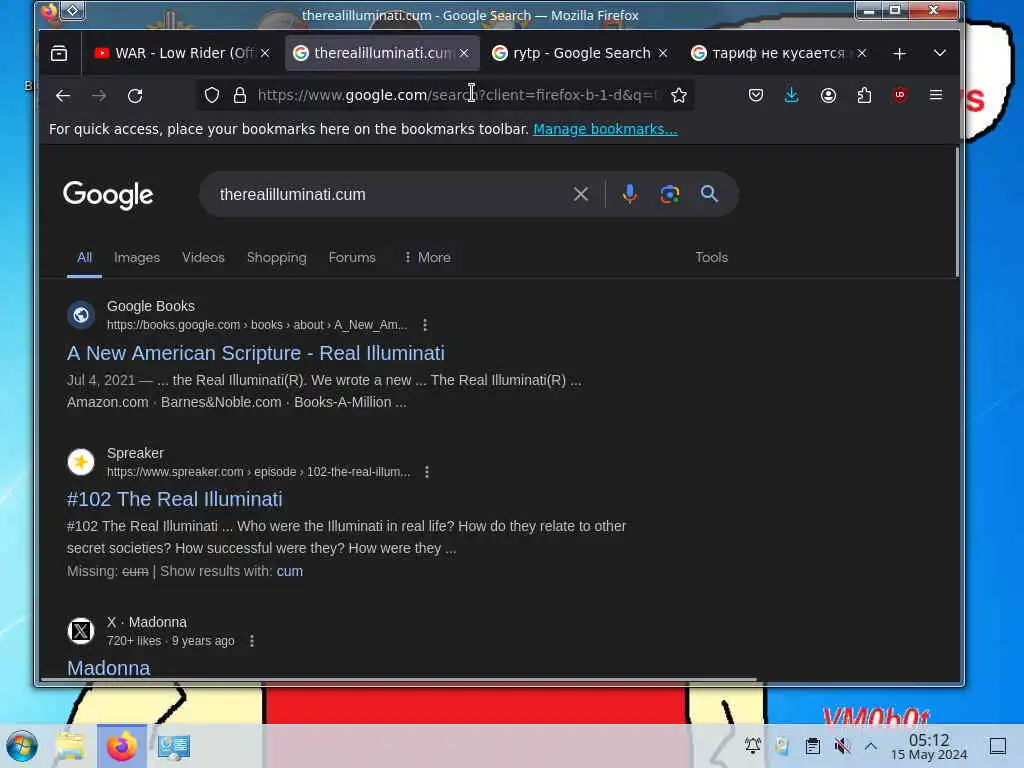This screenshot has height=768, width=1024.
Task: Show results including the missing search term
Action: pos(289,571)
